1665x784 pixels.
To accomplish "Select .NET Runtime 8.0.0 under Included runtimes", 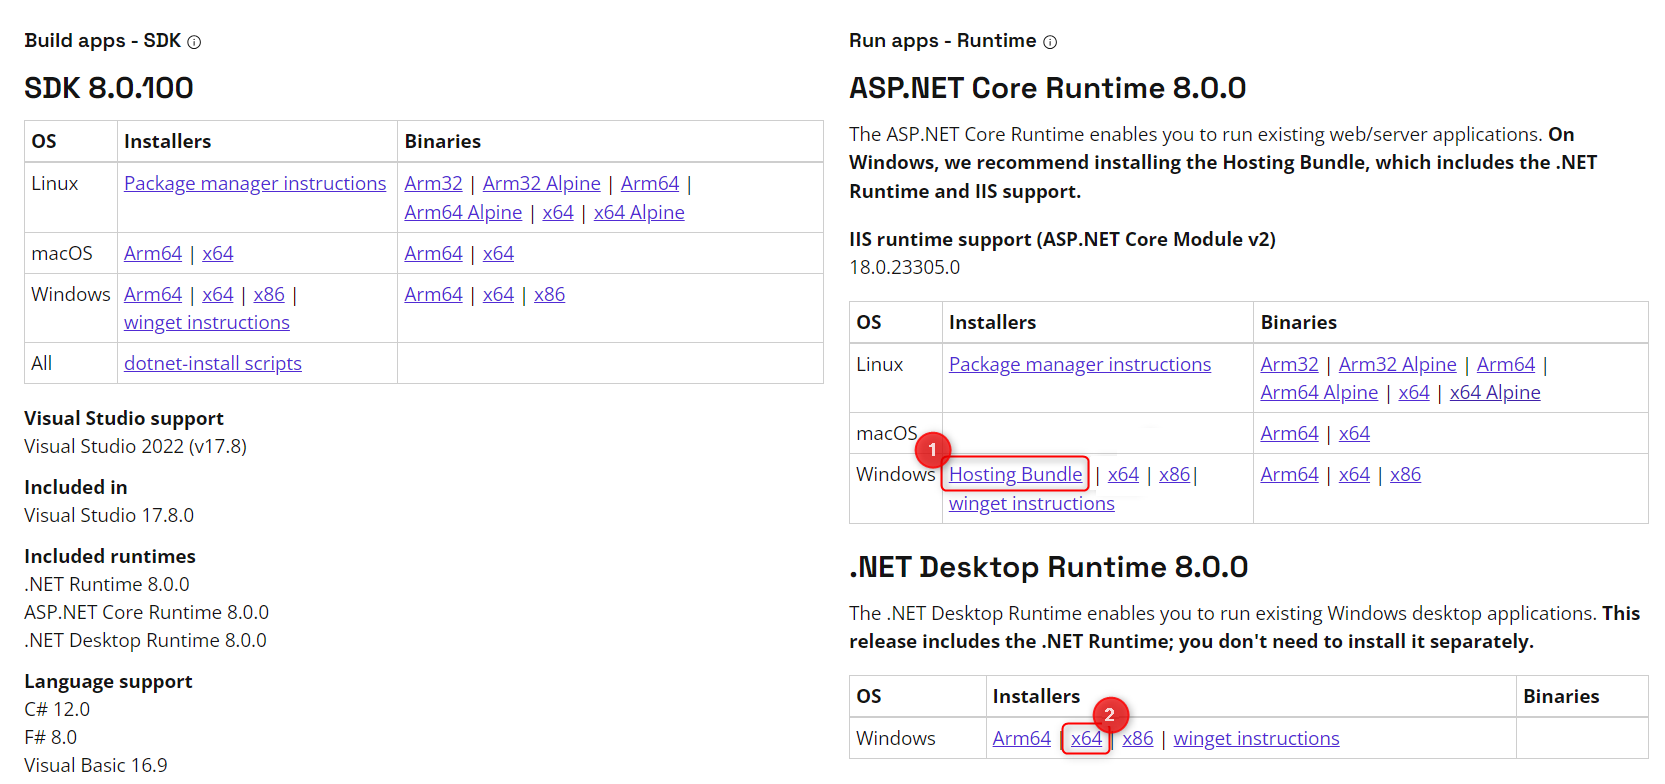I will (107, 584).
